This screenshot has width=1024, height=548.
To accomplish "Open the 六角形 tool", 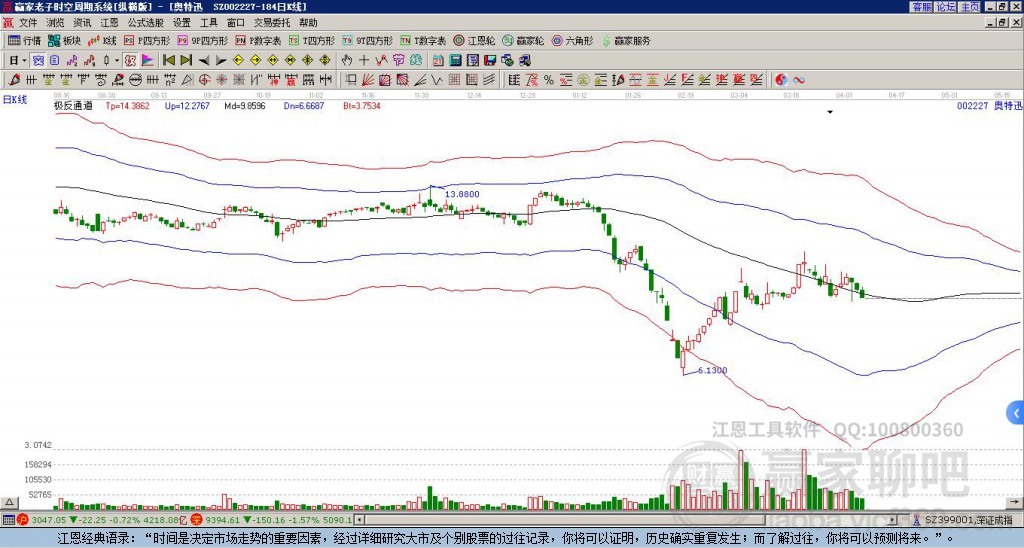I will [573, 40].
